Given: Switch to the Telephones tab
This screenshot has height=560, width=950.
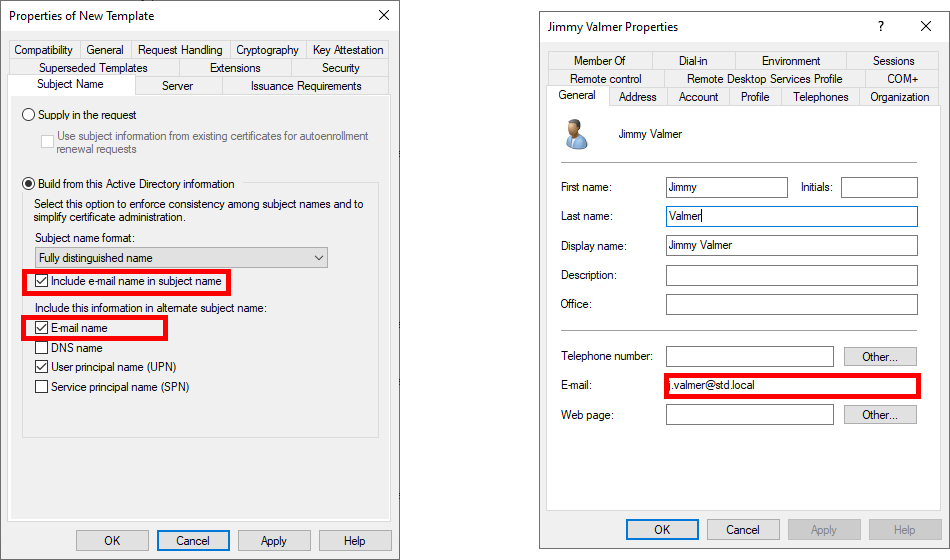Looking at the screenshot, I should 820,97.
